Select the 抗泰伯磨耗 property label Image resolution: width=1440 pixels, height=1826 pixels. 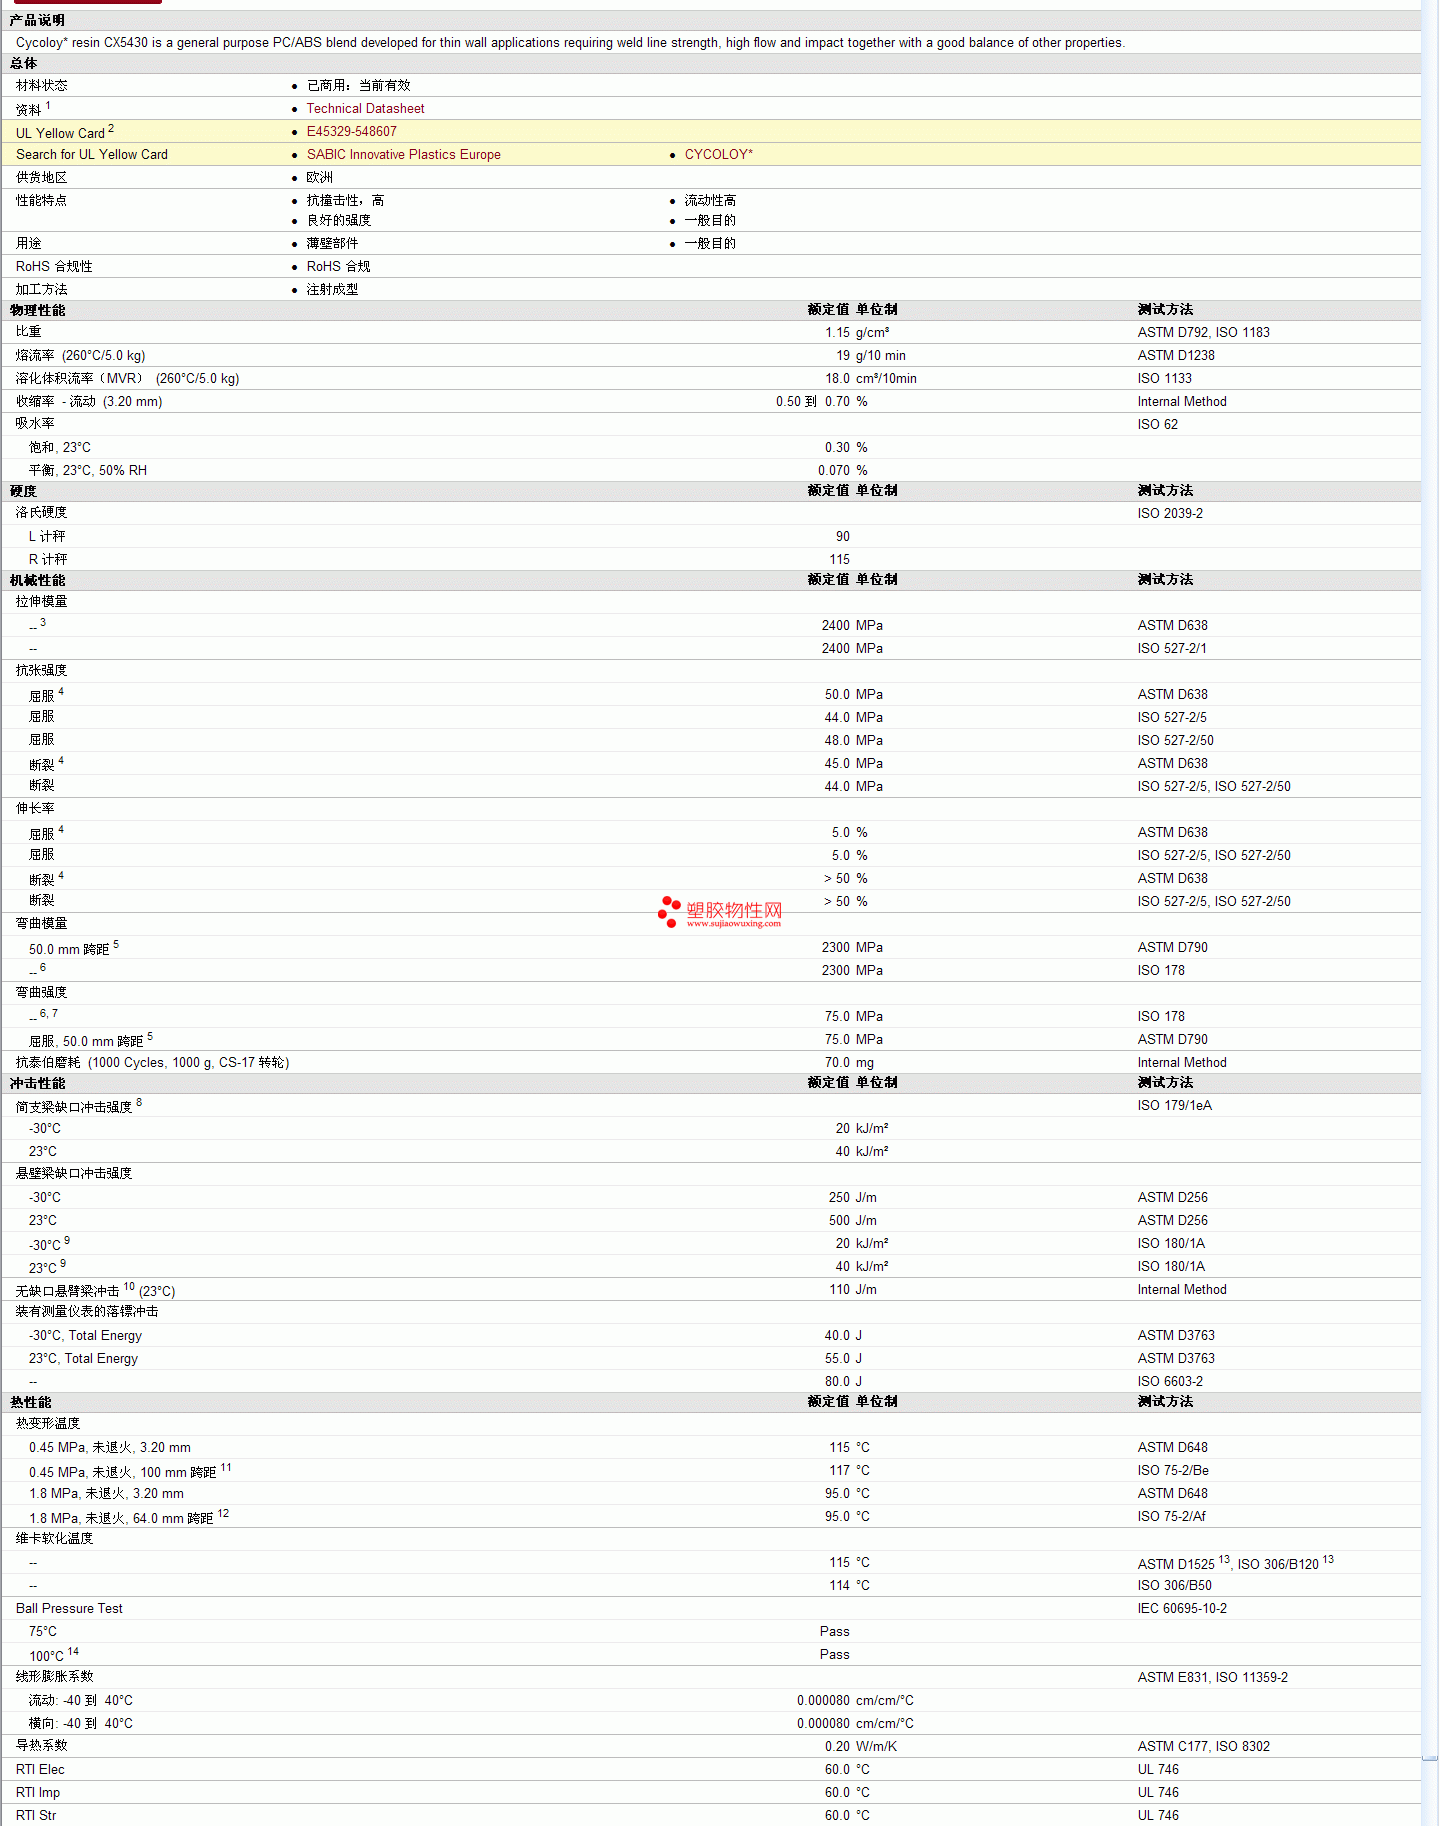[152, 1062]
